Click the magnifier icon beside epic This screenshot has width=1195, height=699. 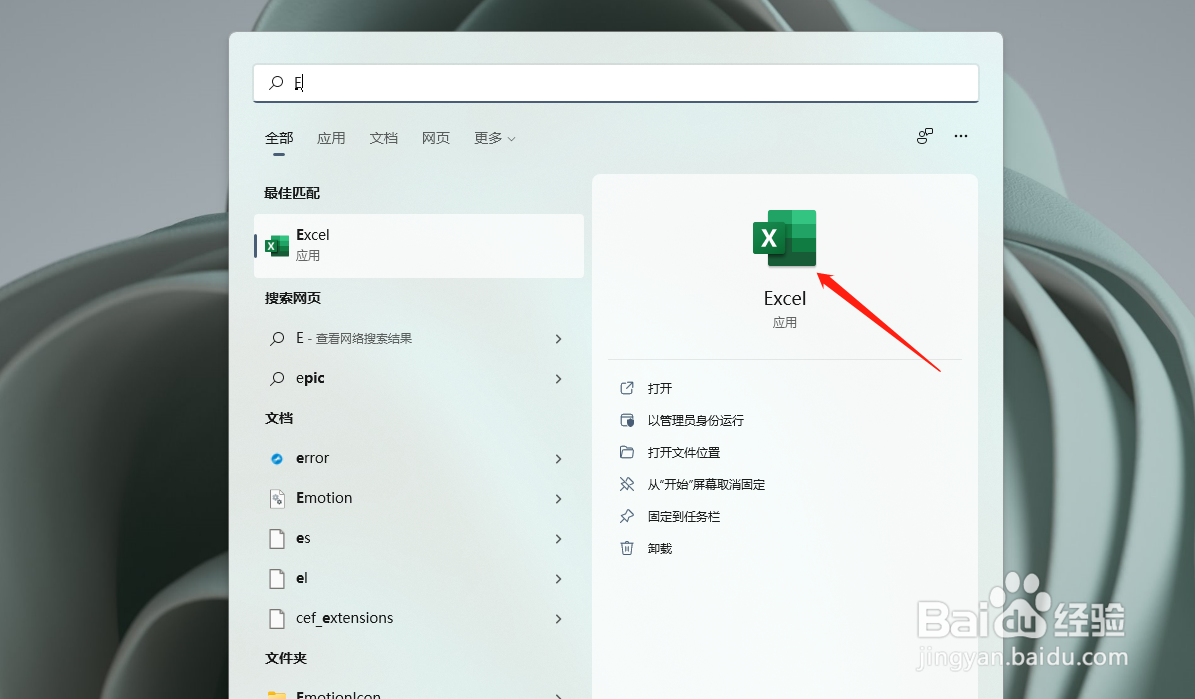[x=277, y=378]
